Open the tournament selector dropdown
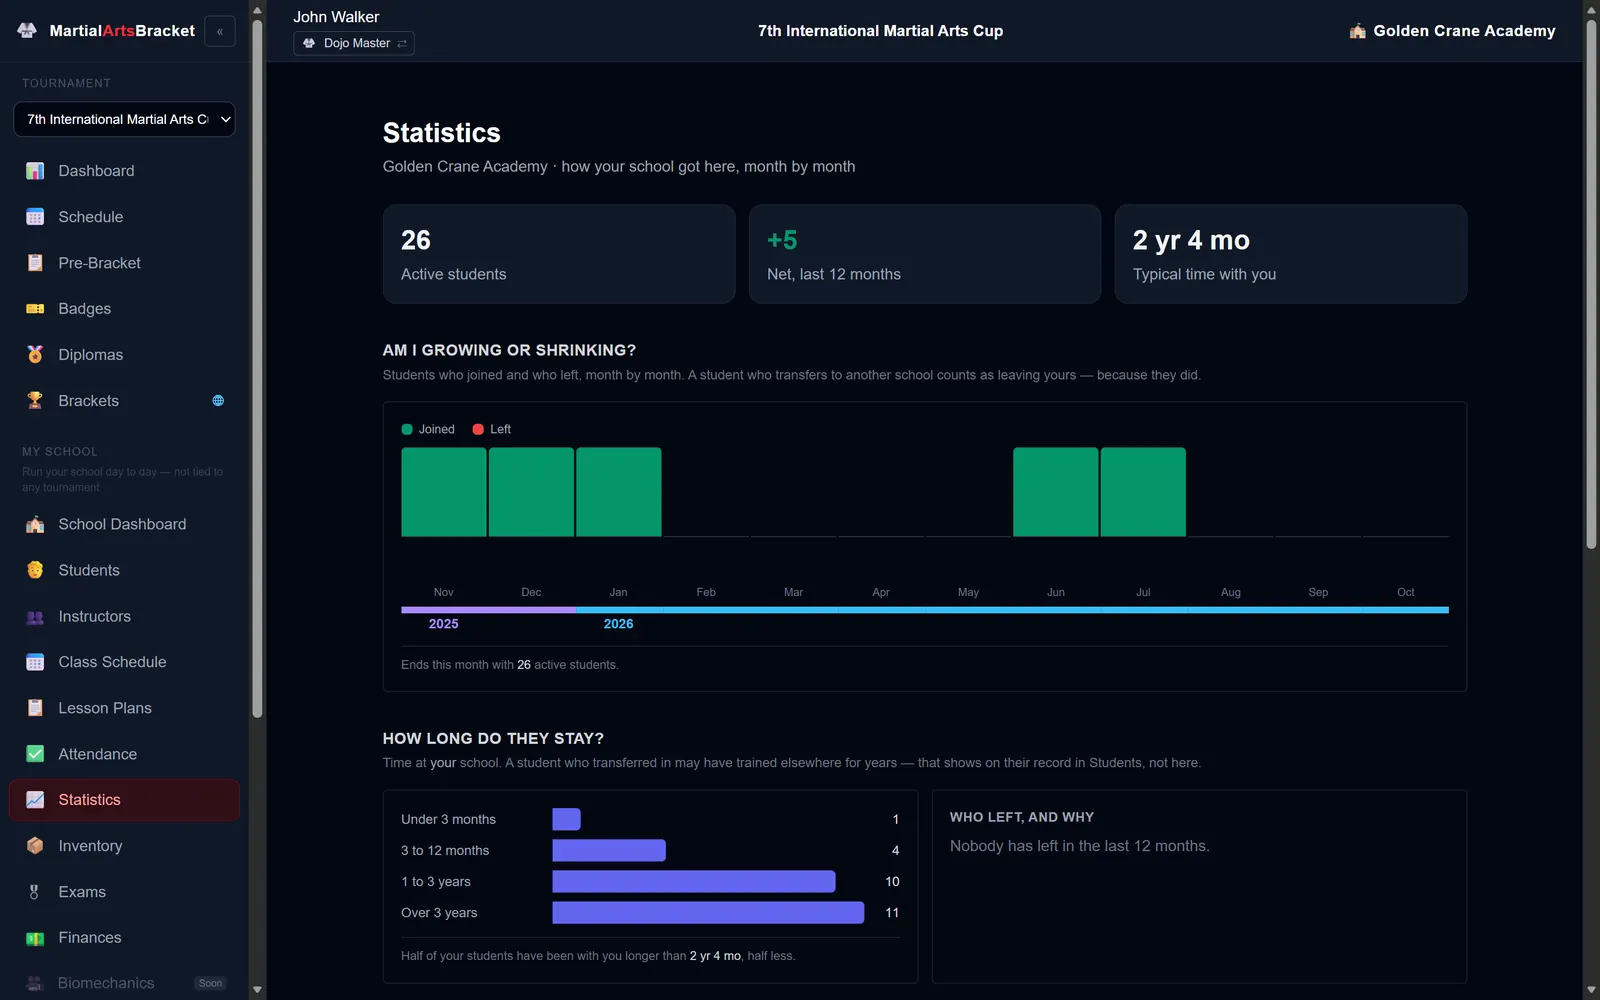Viewport: 1600px width, 1000px height. click(124, 119)
